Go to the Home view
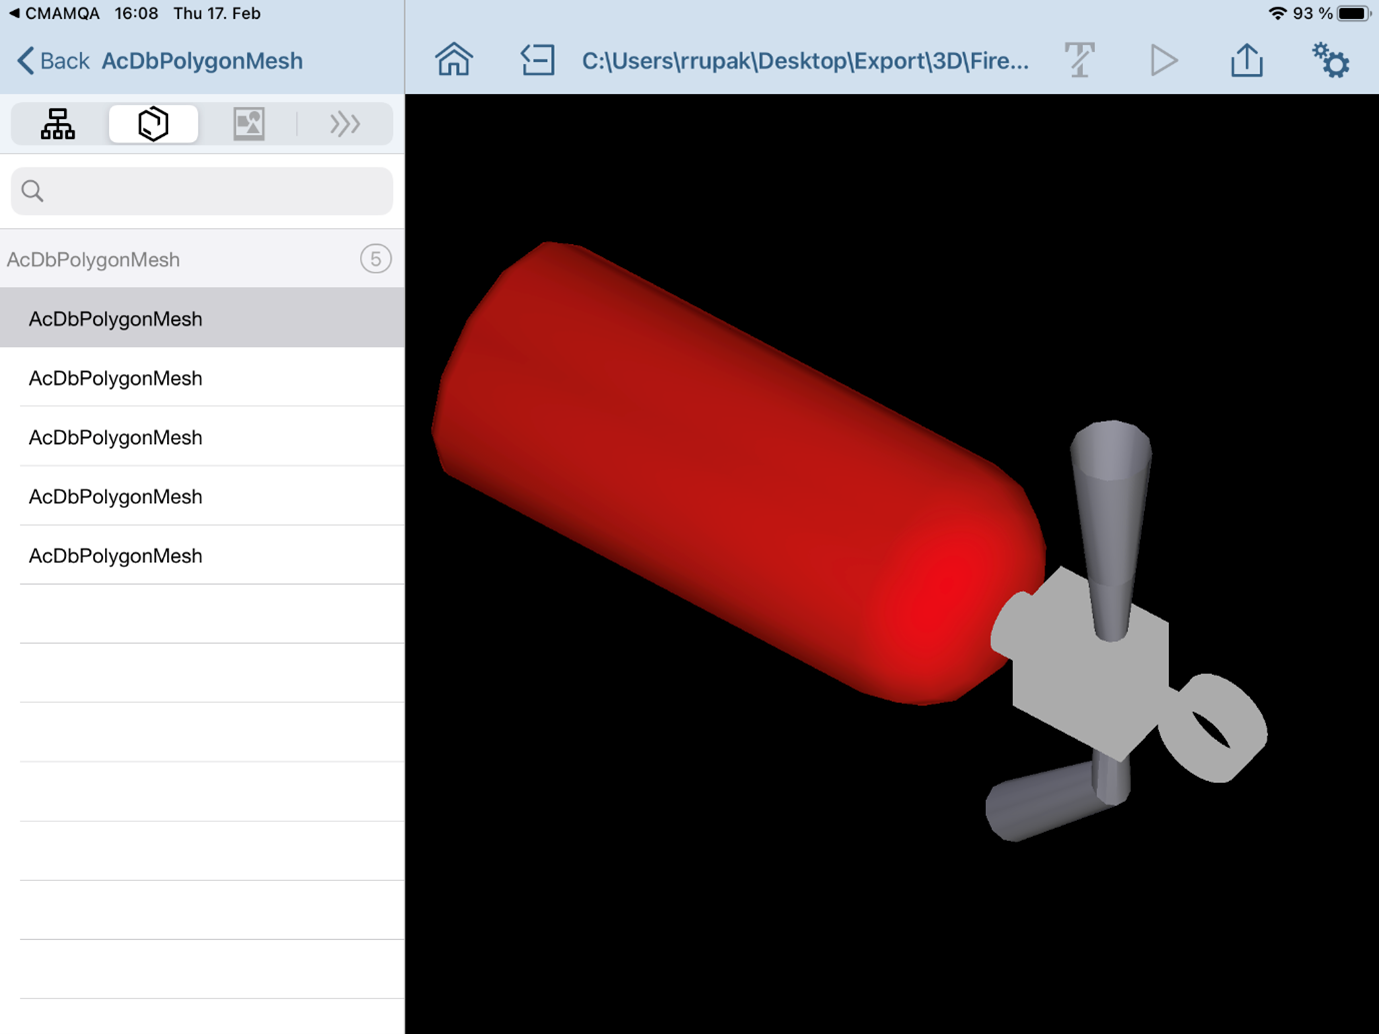Screen dimensions: 1379x1034 click(x=454, y=60)
